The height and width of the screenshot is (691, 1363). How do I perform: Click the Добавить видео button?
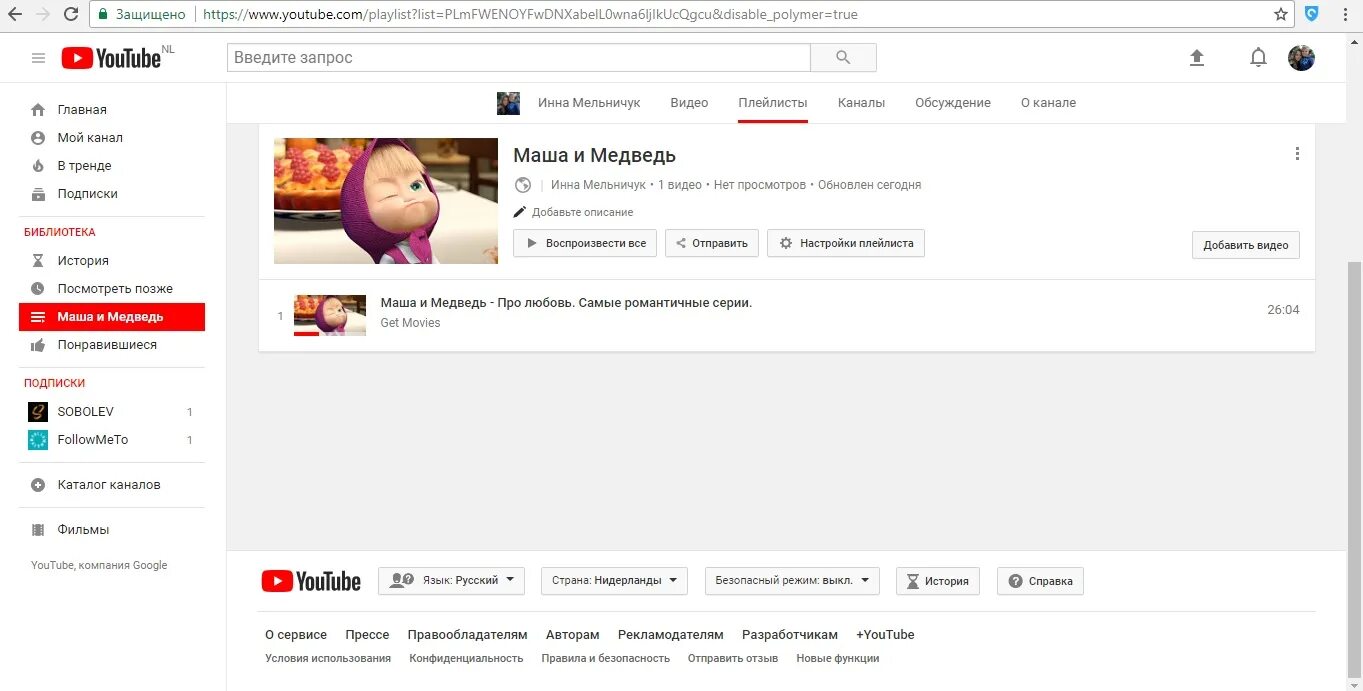1245,245
